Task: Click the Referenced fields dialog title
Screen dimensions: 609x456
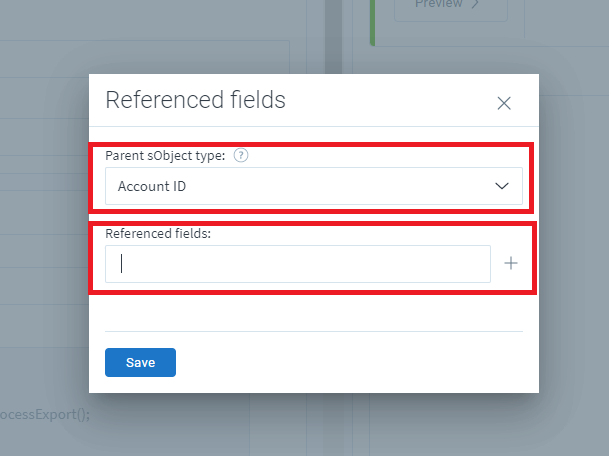Action: click(x=195, y=100)
